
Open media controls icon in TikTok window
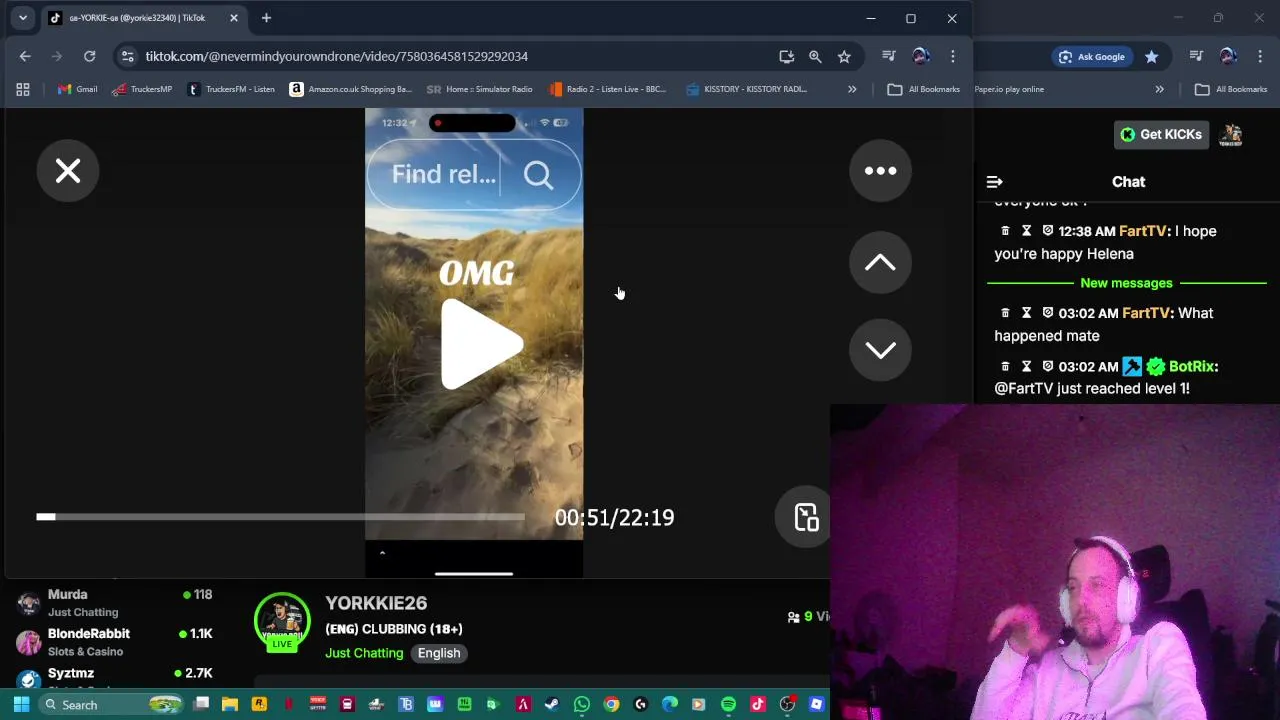coord(889,56)
